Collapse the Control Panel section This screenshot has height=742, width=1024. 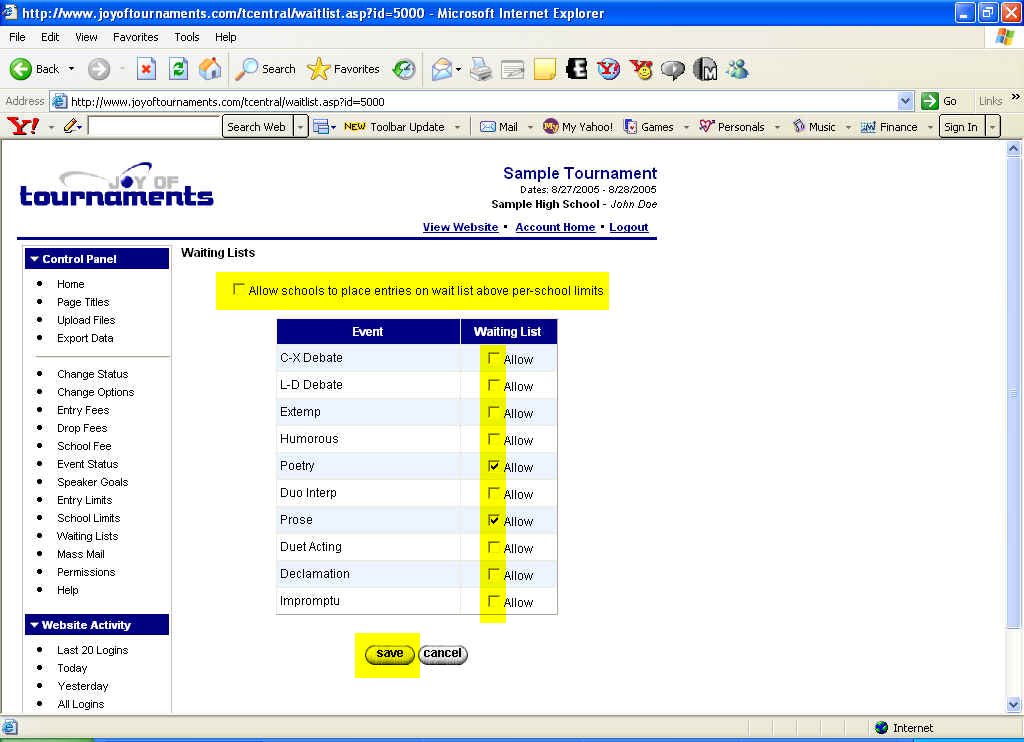[x=35, y=259]
